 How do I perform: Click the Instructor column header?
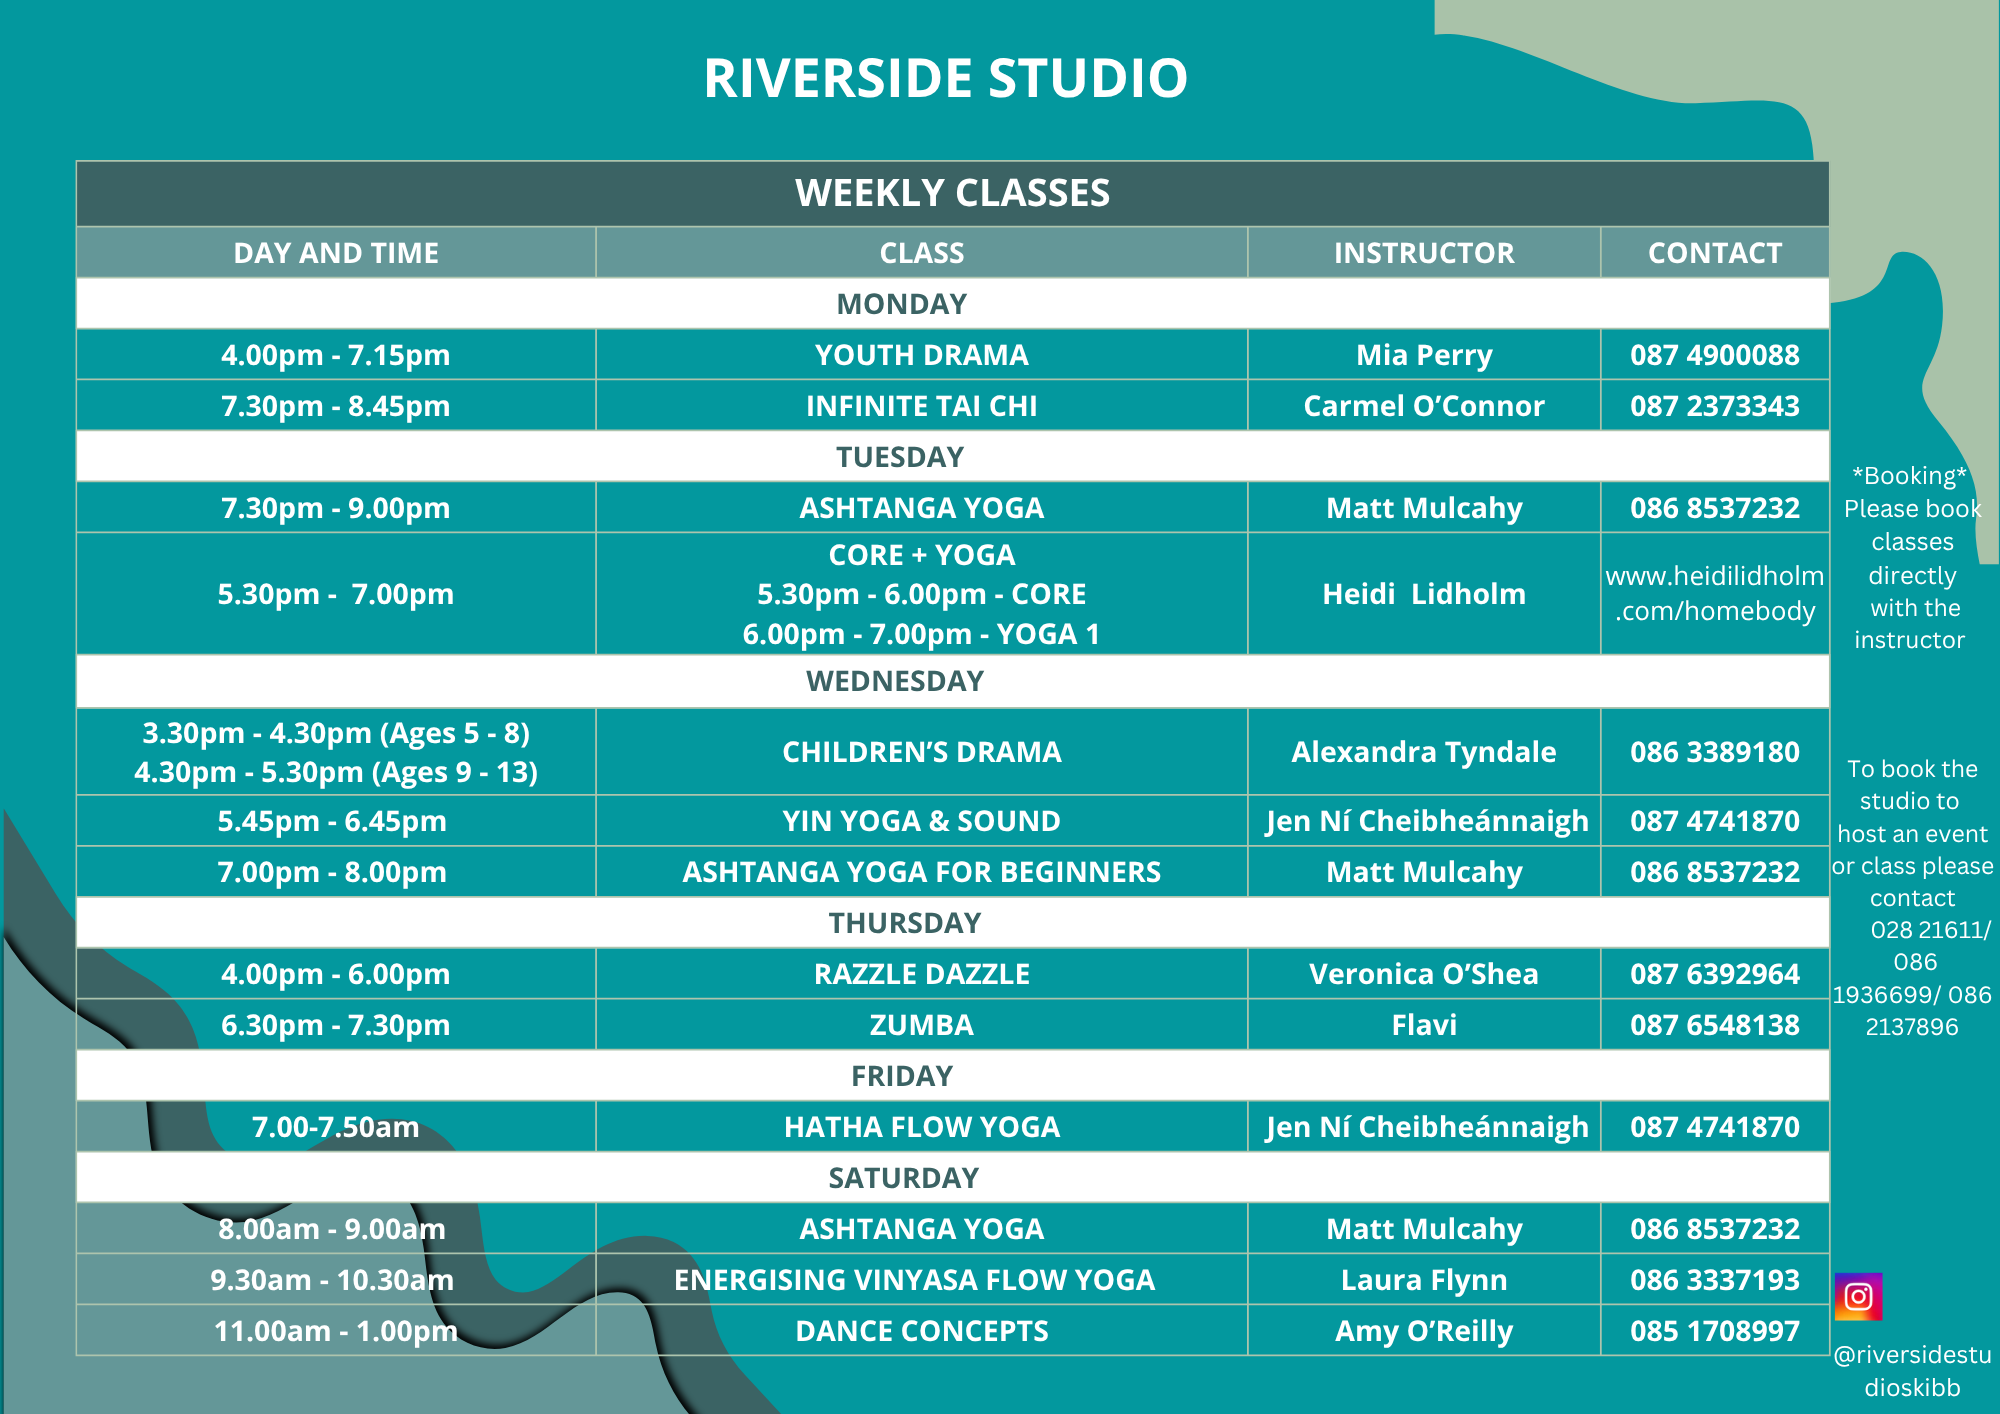1423,253
